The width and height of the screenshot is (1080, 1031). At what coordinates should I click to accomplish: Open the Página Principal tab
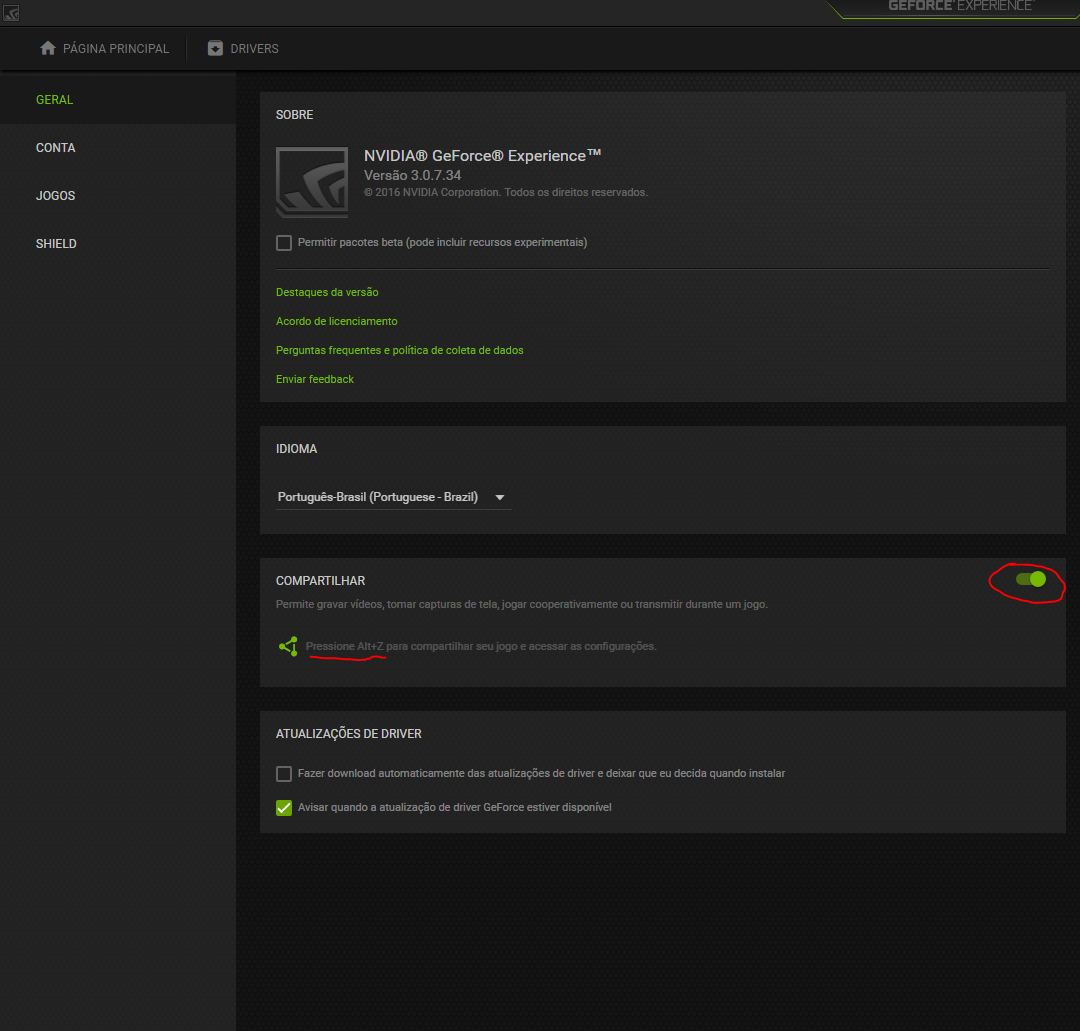pos(105,48)
